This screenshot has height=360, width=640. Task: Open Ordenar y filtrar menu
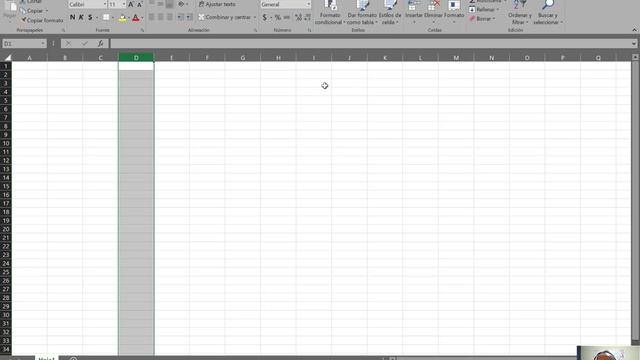520,13
